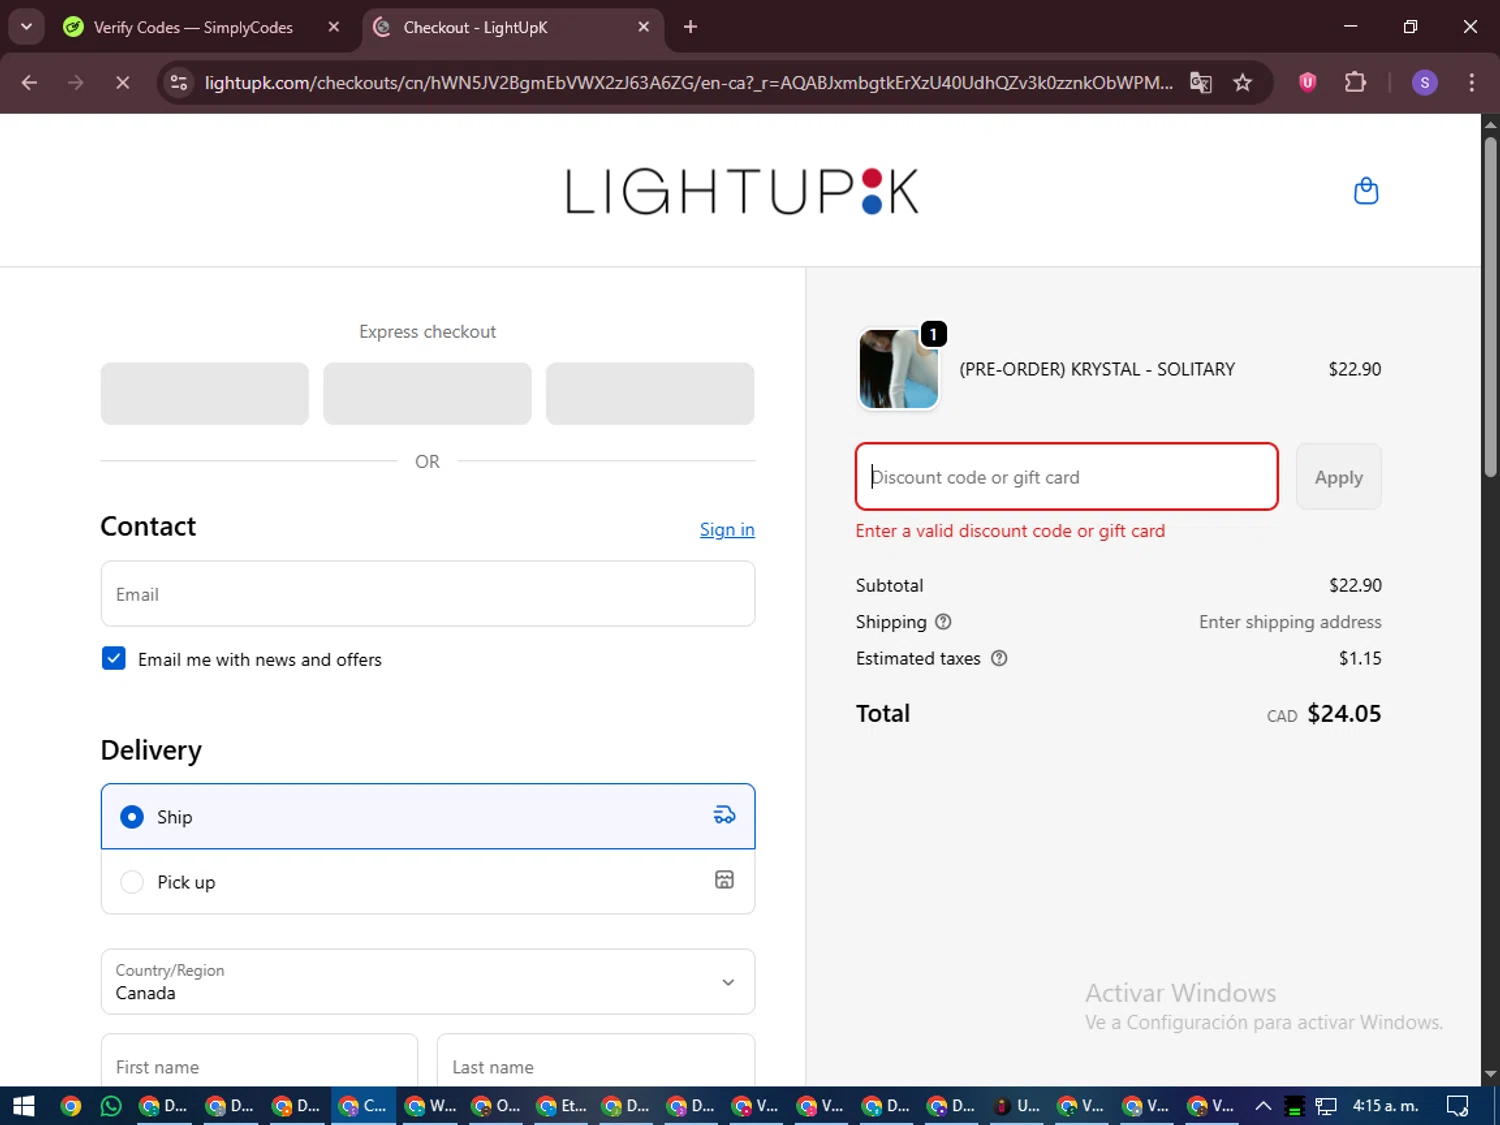Click the middle express checkout button
Image resolution: width=1500 pixels, height=1125 pixels.
coord(427,394)
